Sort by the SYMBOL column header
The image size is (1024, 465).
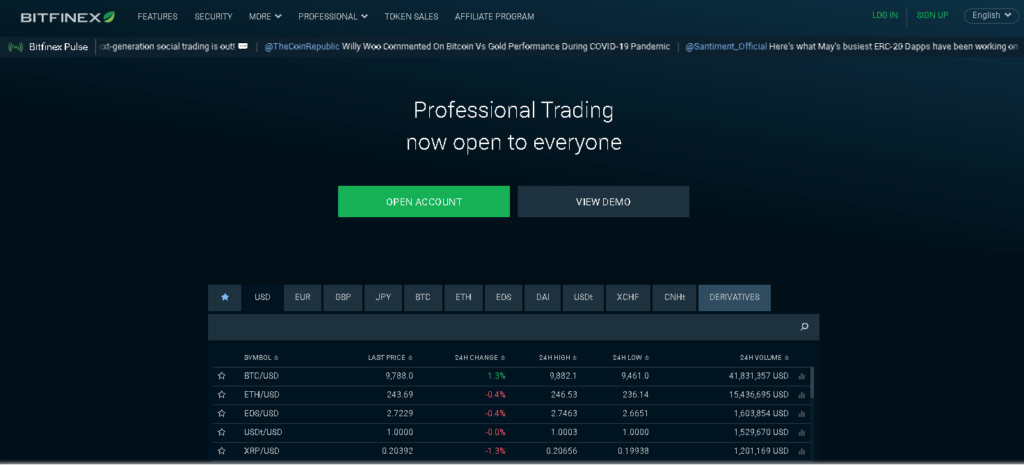pos(261,358)
